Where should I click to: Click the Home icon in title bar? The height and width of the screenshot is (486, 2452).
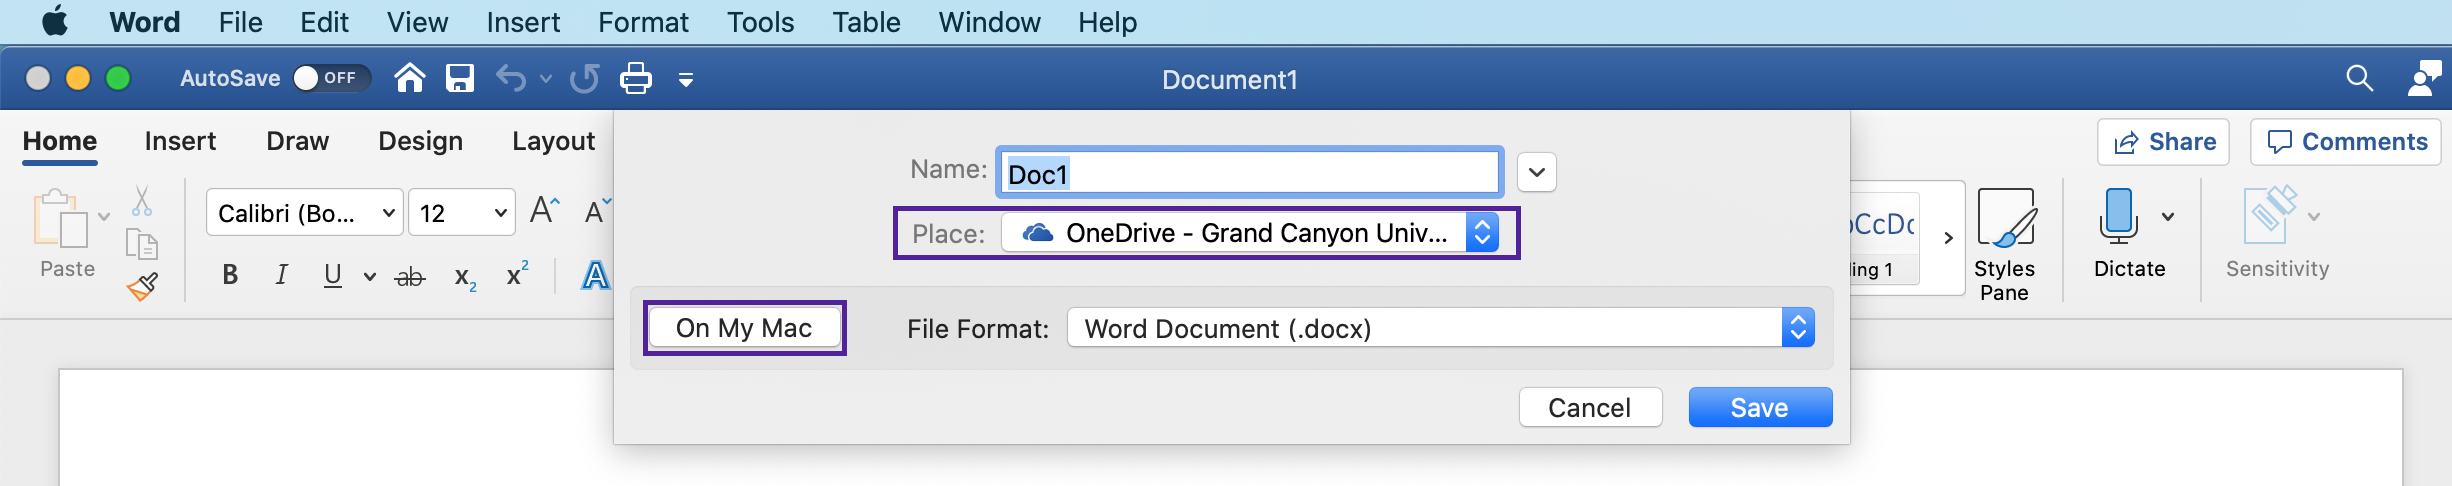pos(409,78)
